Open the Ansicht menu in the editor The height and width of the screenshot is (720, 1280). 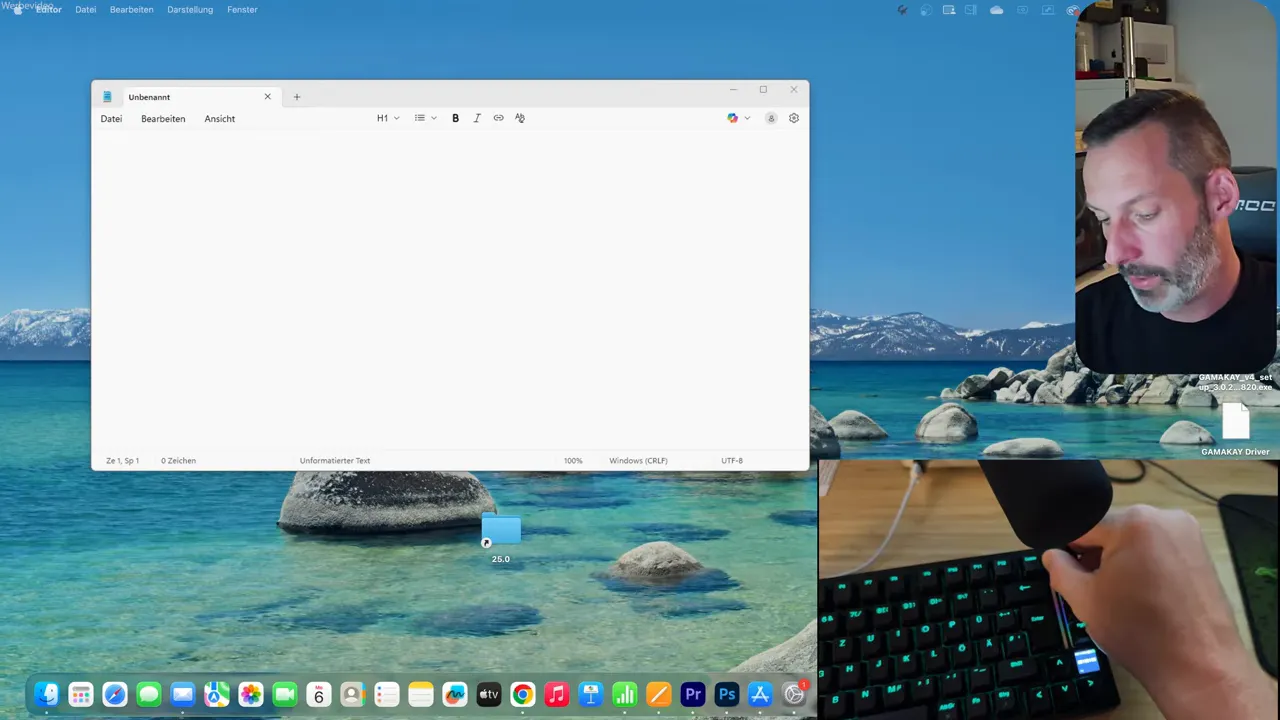point(220,119)
